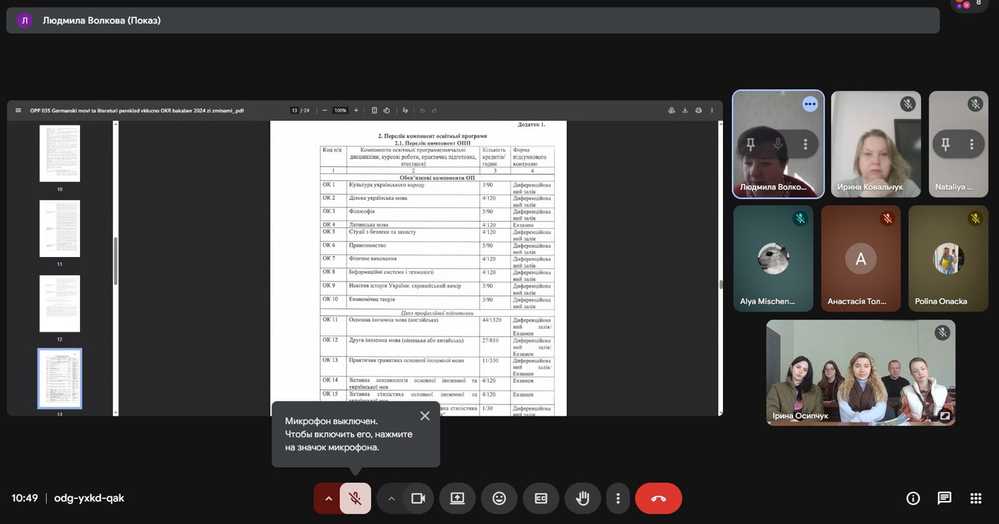The width and height of the screenshot is (999, 524).
Task: Leave the call with red hang-up button
Action: click(658, 498)
